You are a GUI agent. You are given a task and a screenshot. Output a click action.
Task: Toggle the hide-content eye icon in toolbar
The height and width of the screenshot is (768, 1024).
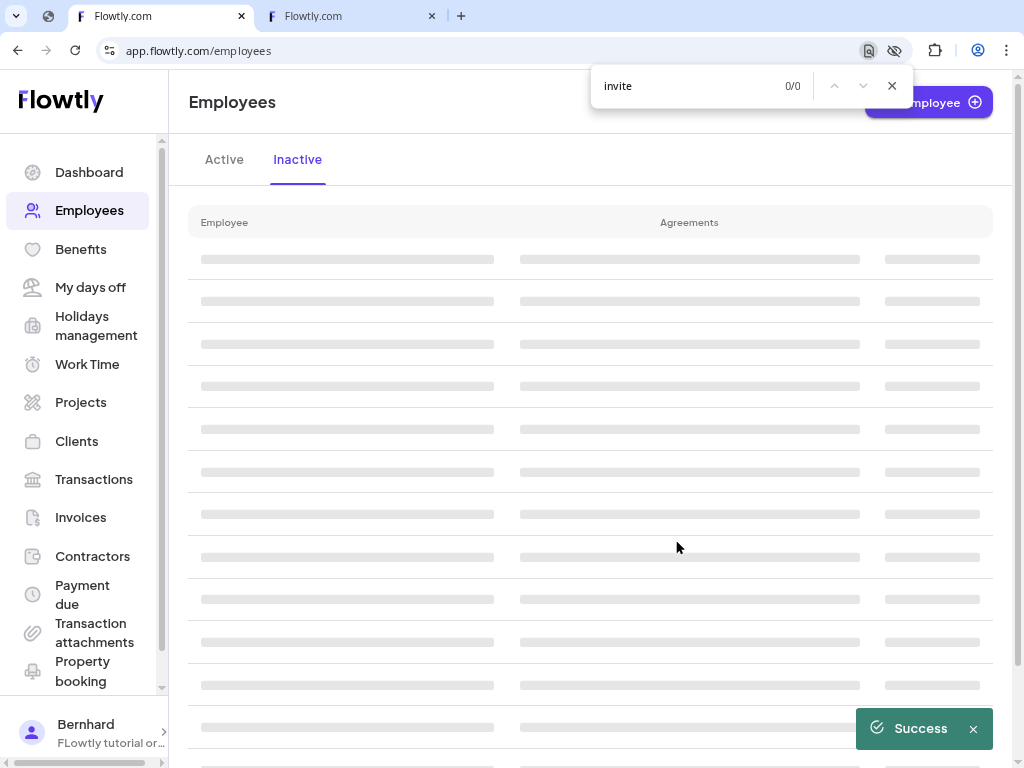[894, 50]
